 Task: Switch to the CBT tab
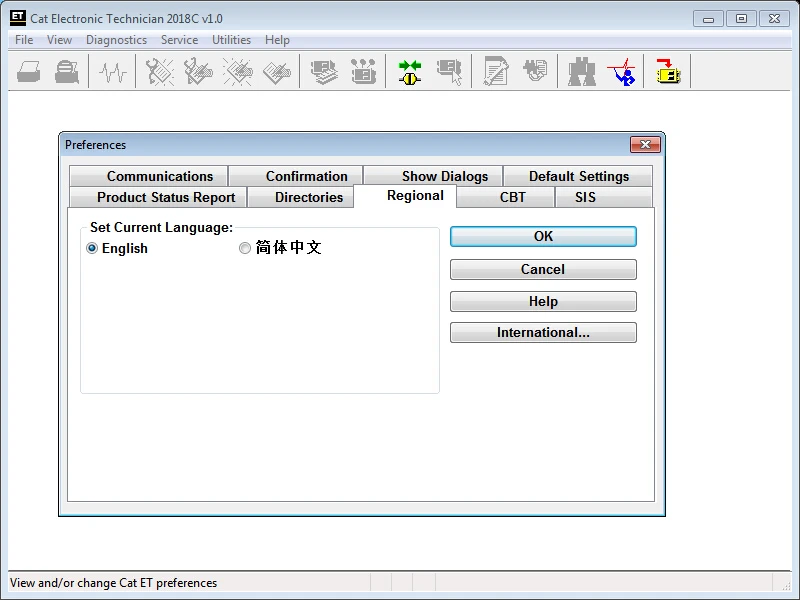(x=506, y=197)
